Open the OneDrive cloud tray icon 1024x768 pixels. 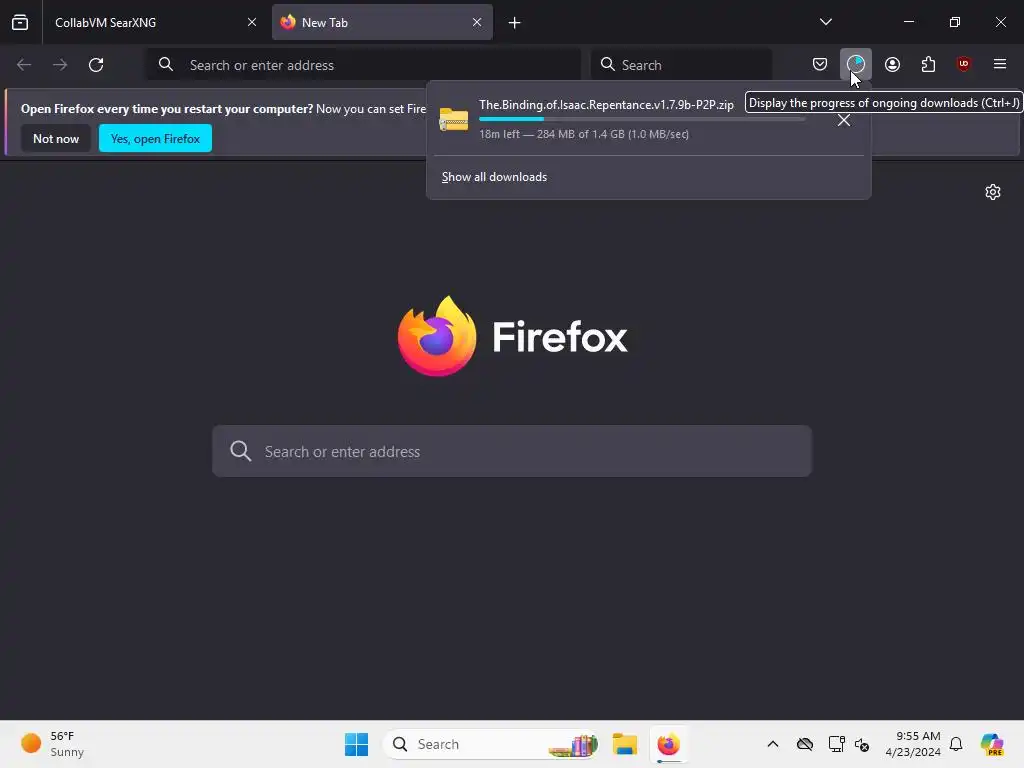pyautogui.click(x=805, y=744)
